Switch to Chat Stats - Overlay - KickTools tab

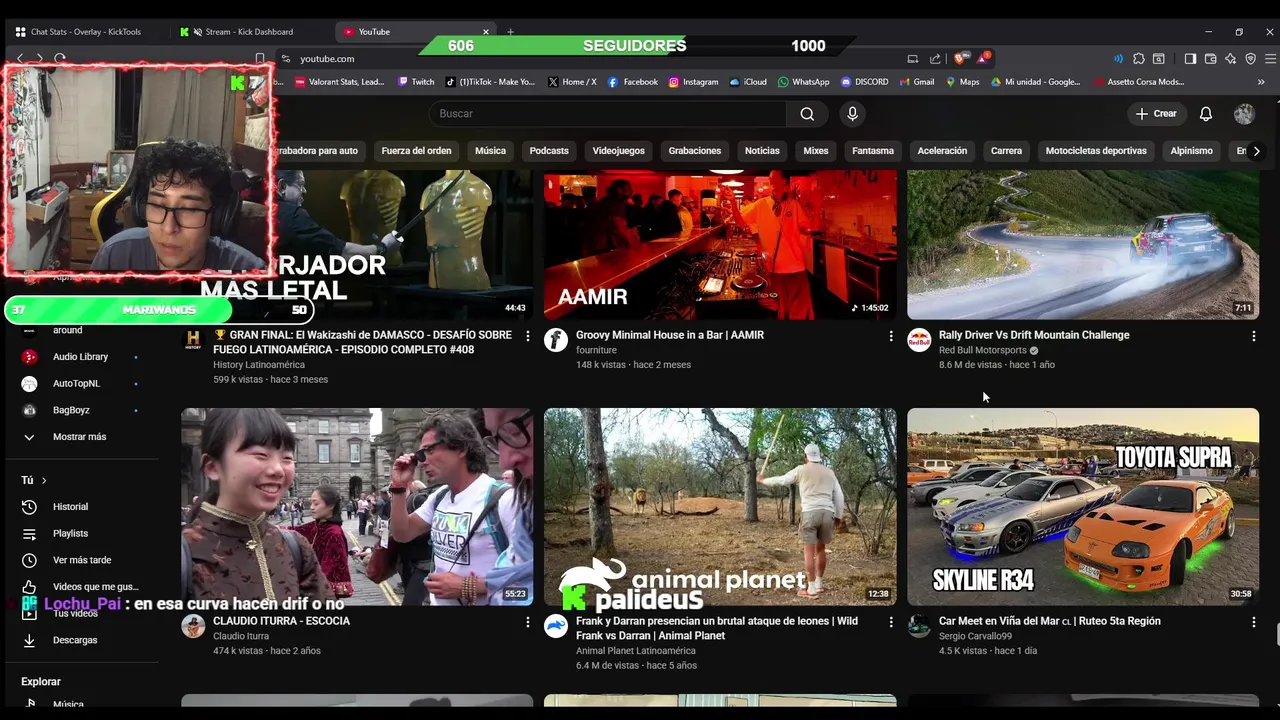pos(86,32)
